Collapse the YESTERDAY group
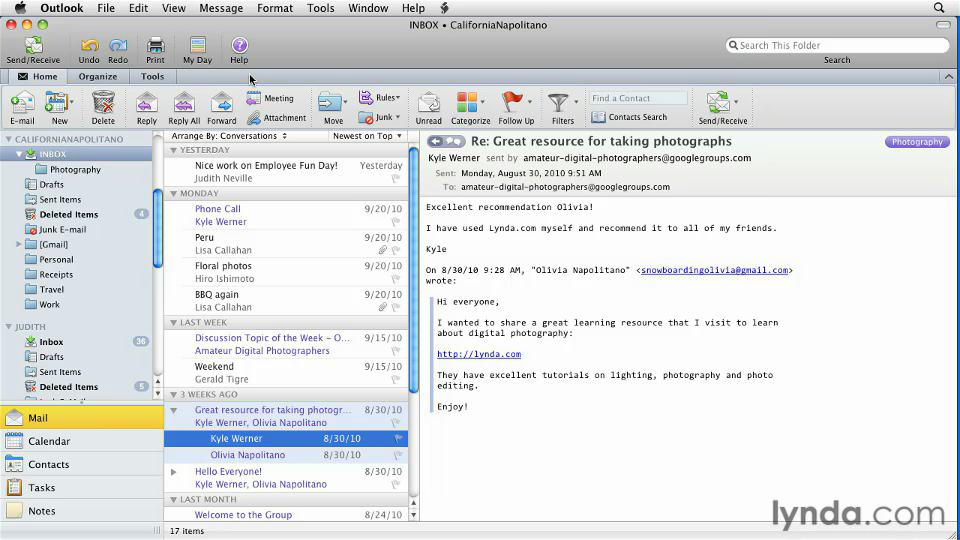The image size is (960, 540). pos(173,150)
